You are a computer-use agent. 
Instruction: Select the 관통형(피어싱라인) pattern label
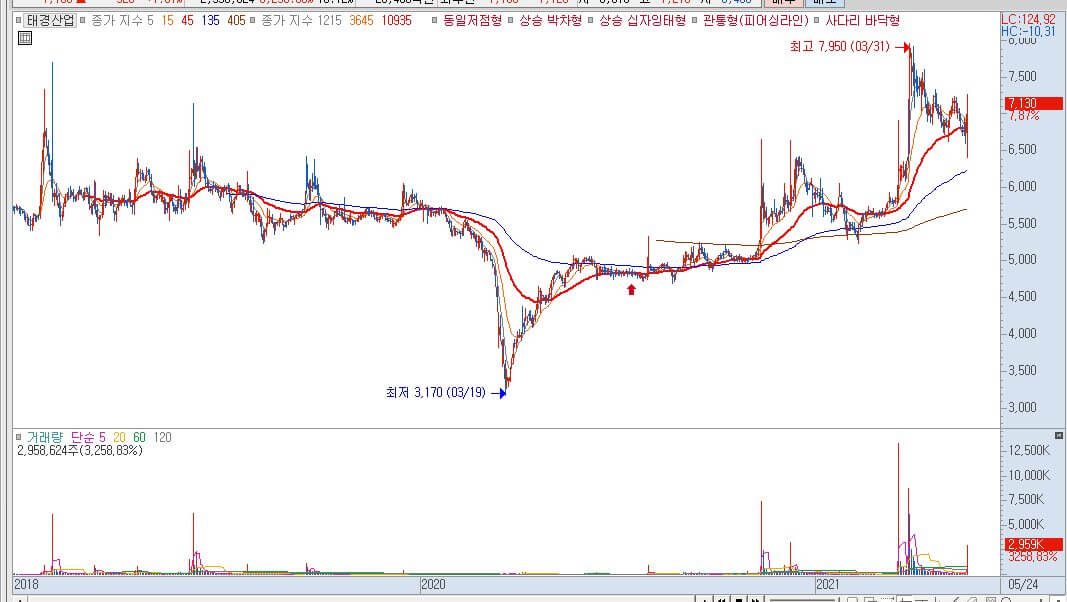755,20
